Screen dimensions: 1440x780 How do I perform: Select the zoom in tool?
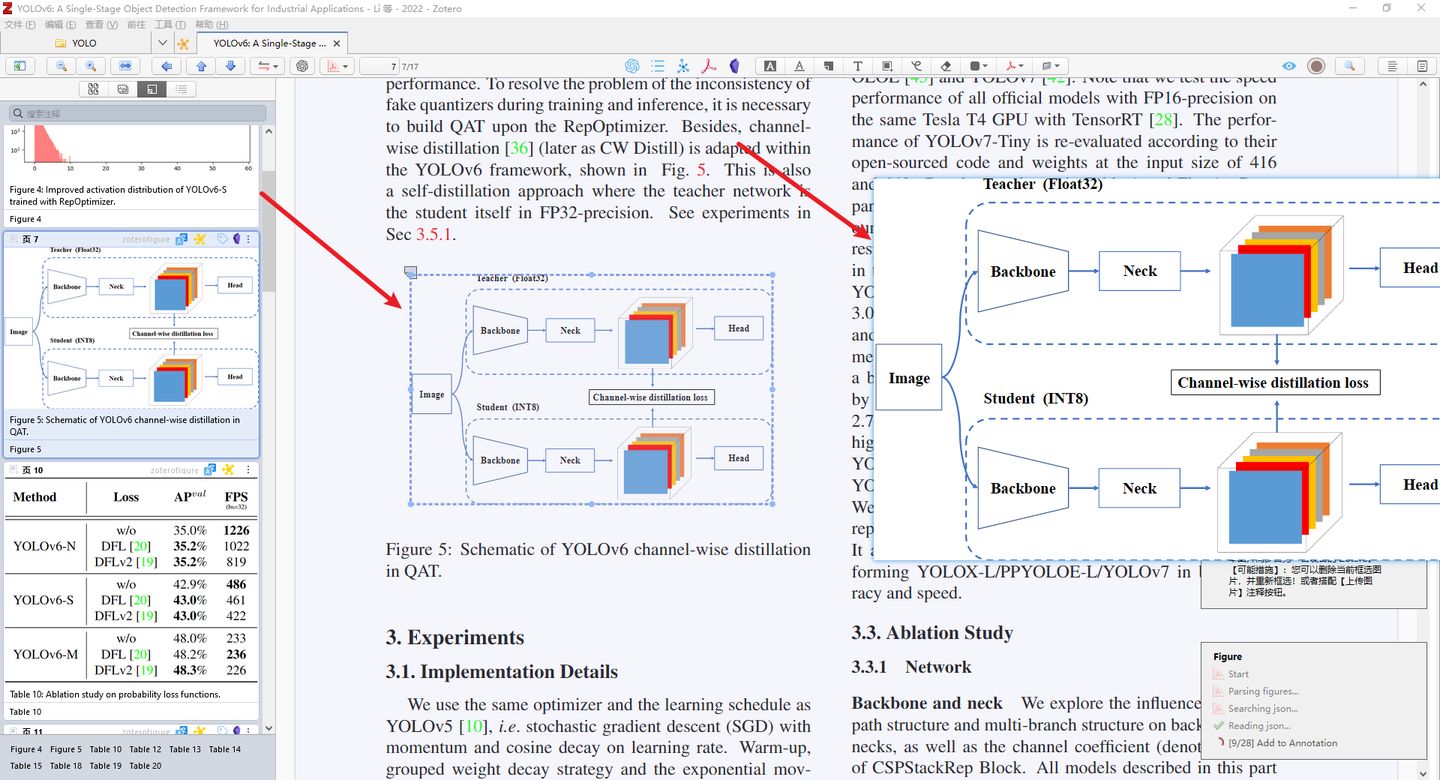92,65
